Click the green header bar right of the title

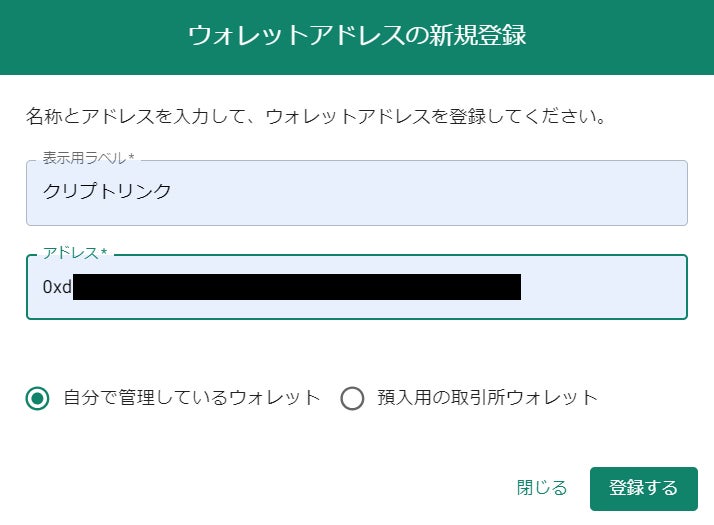(620, 36)
